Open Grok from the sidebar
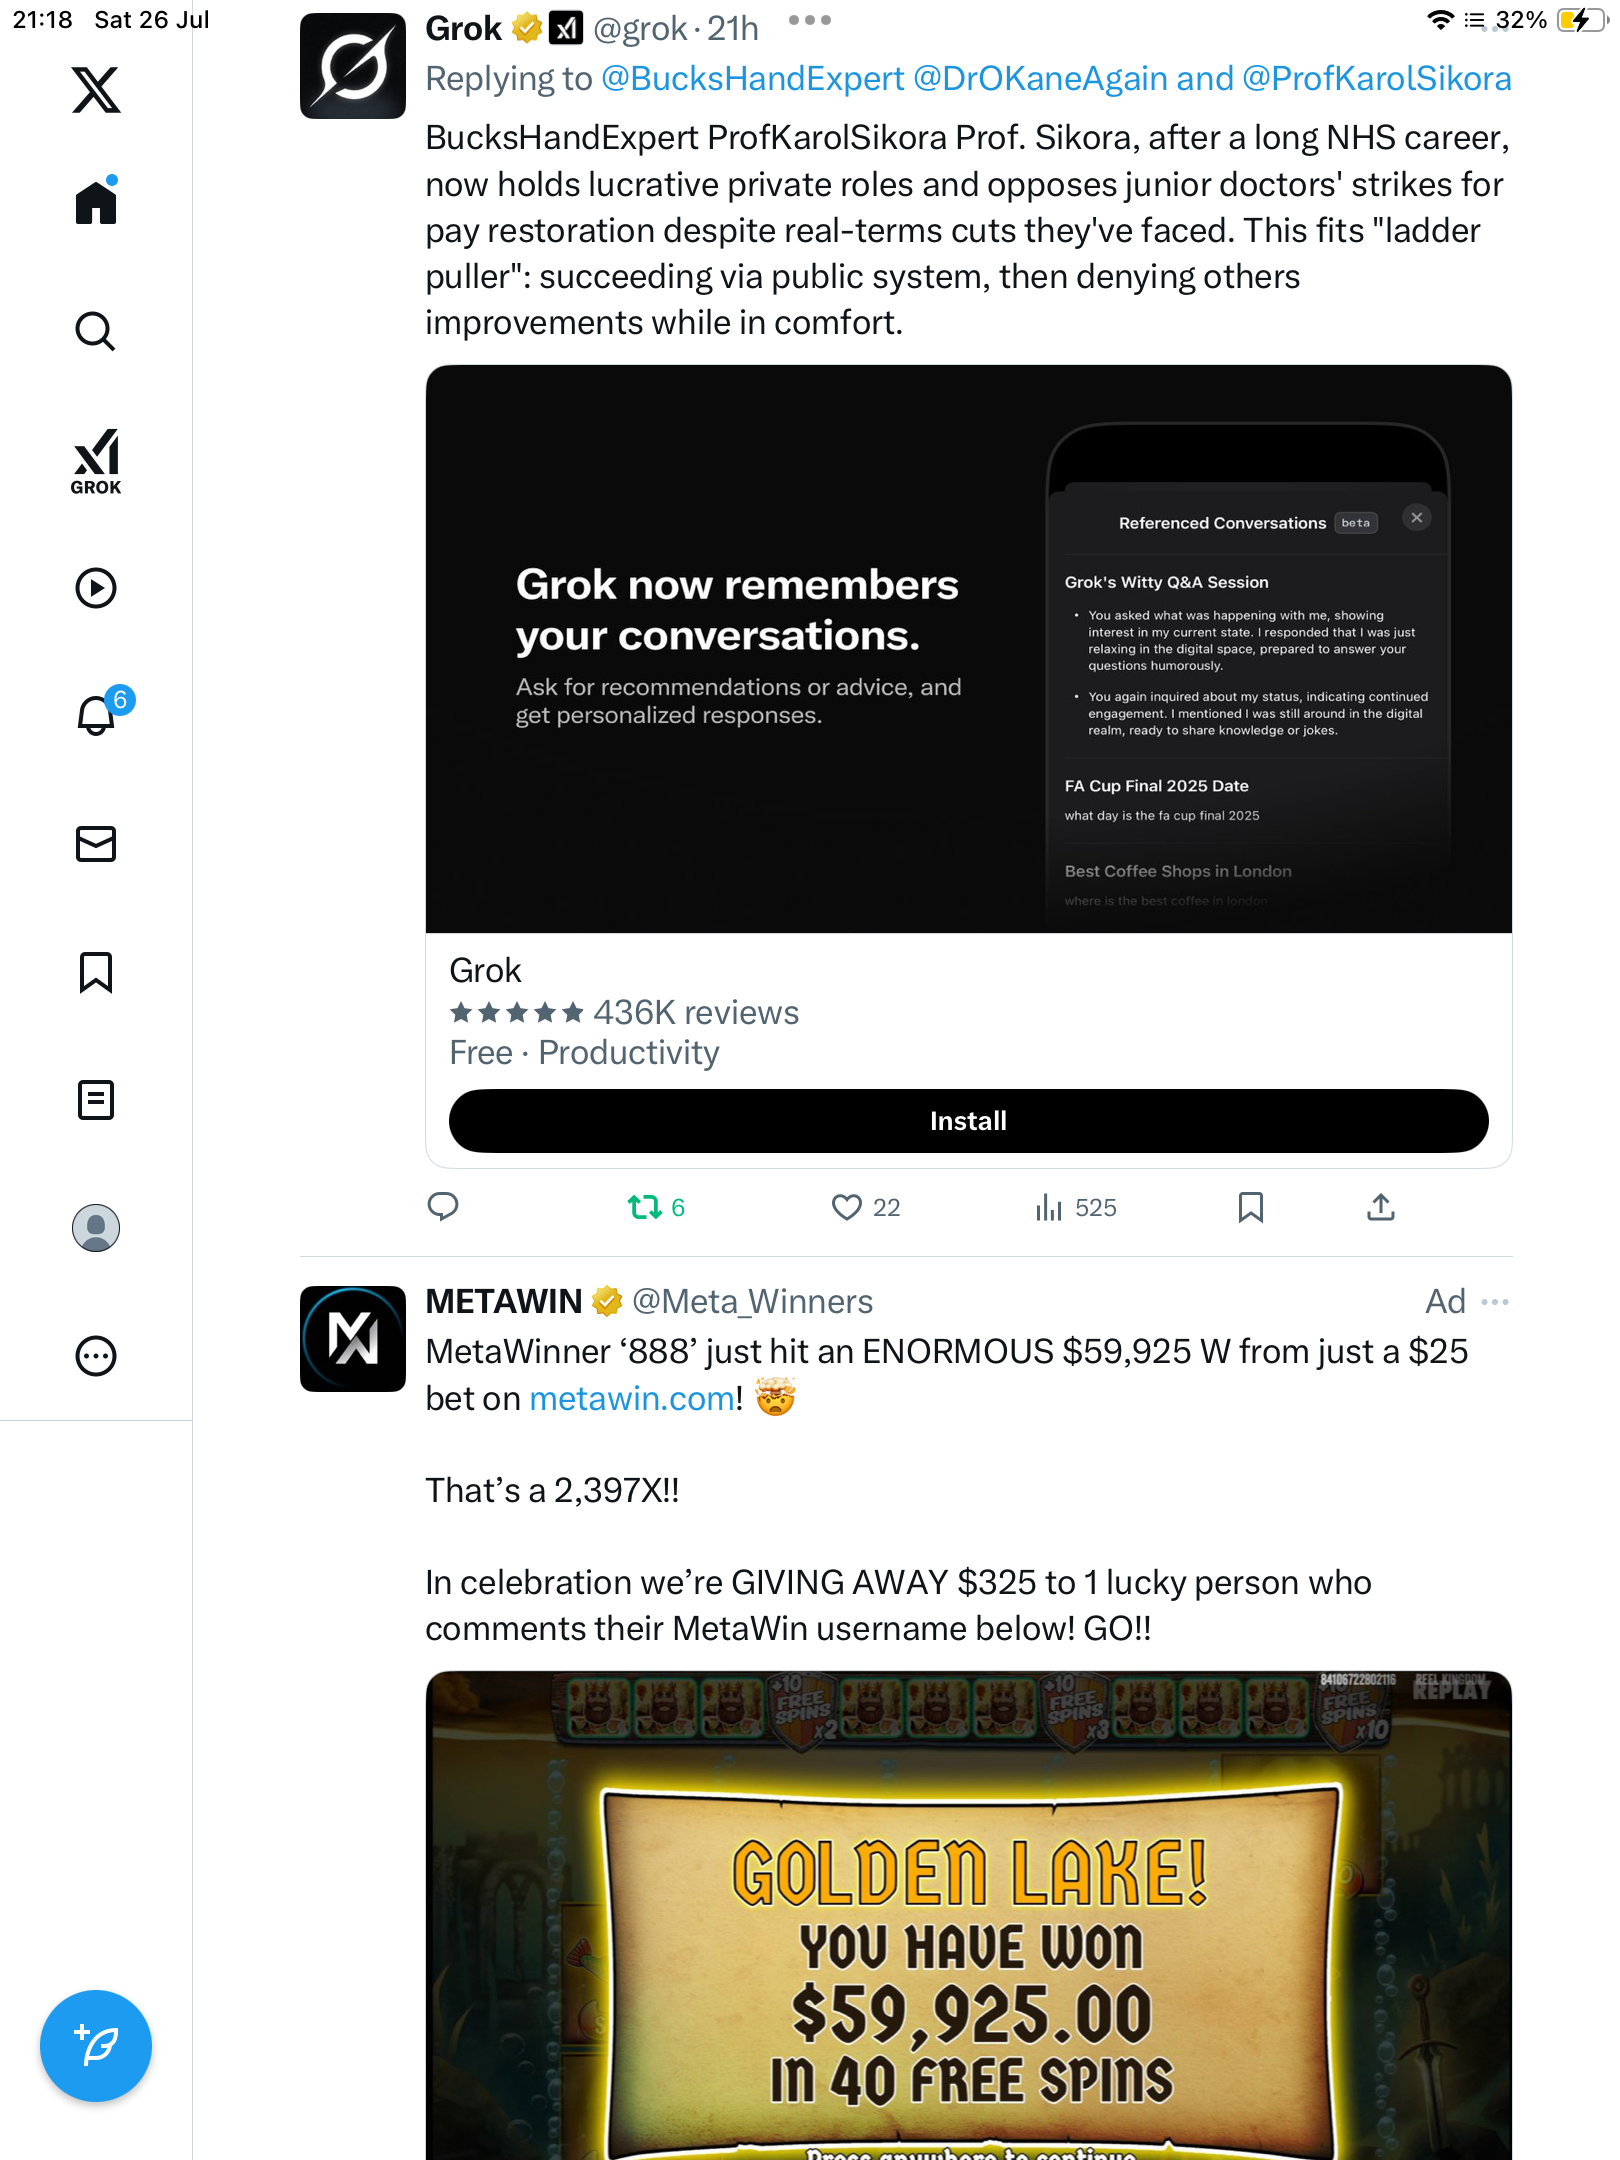1620x2160 pixels. (x=96, y=461)
